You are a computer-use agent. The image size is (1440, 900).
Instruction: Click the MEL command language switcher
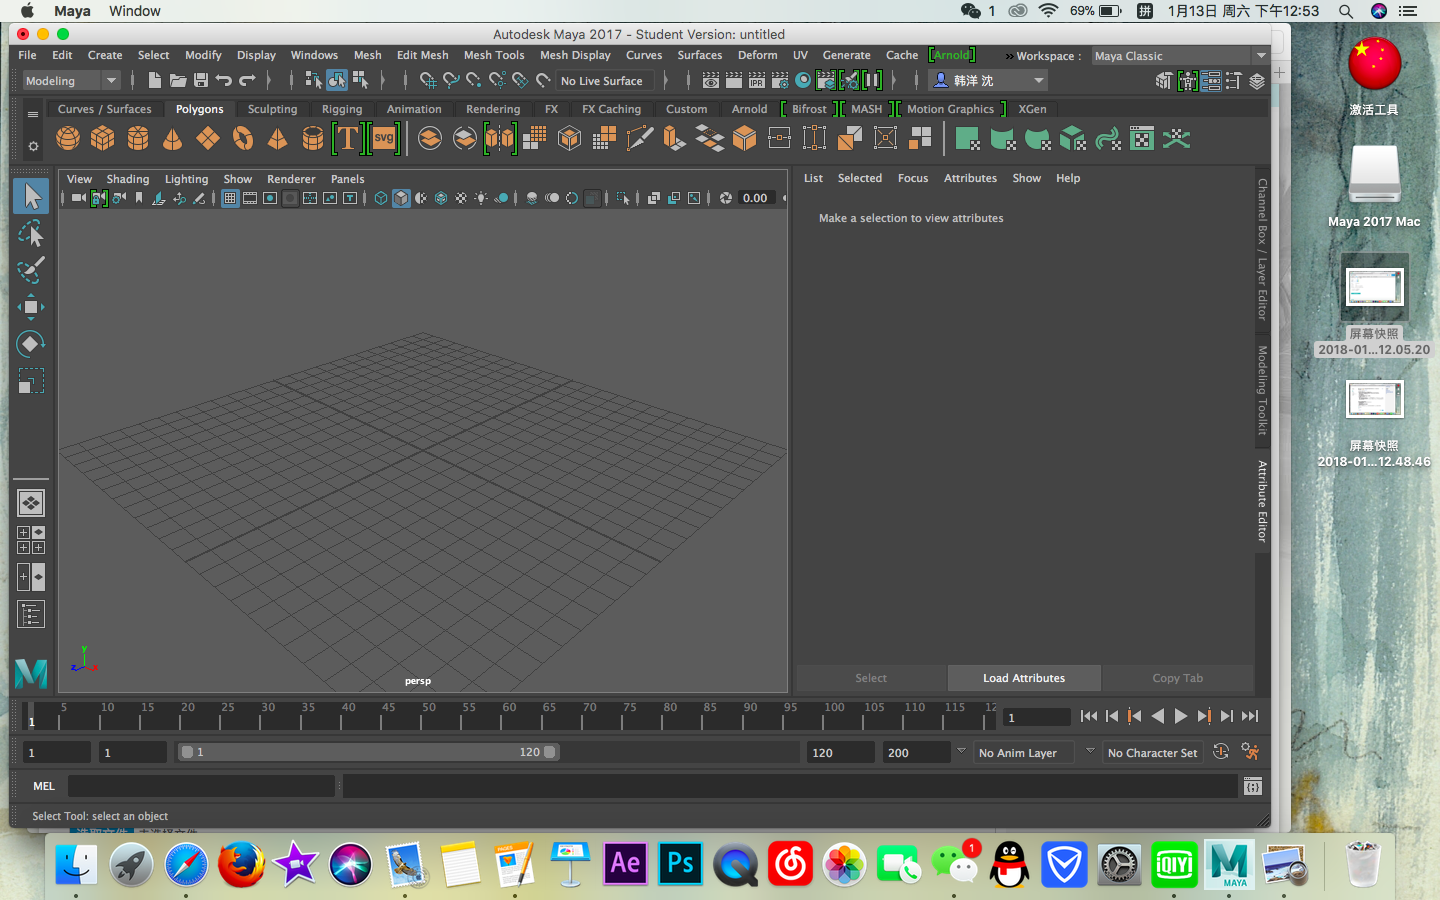pyautogui.click(x=43, y=786)
